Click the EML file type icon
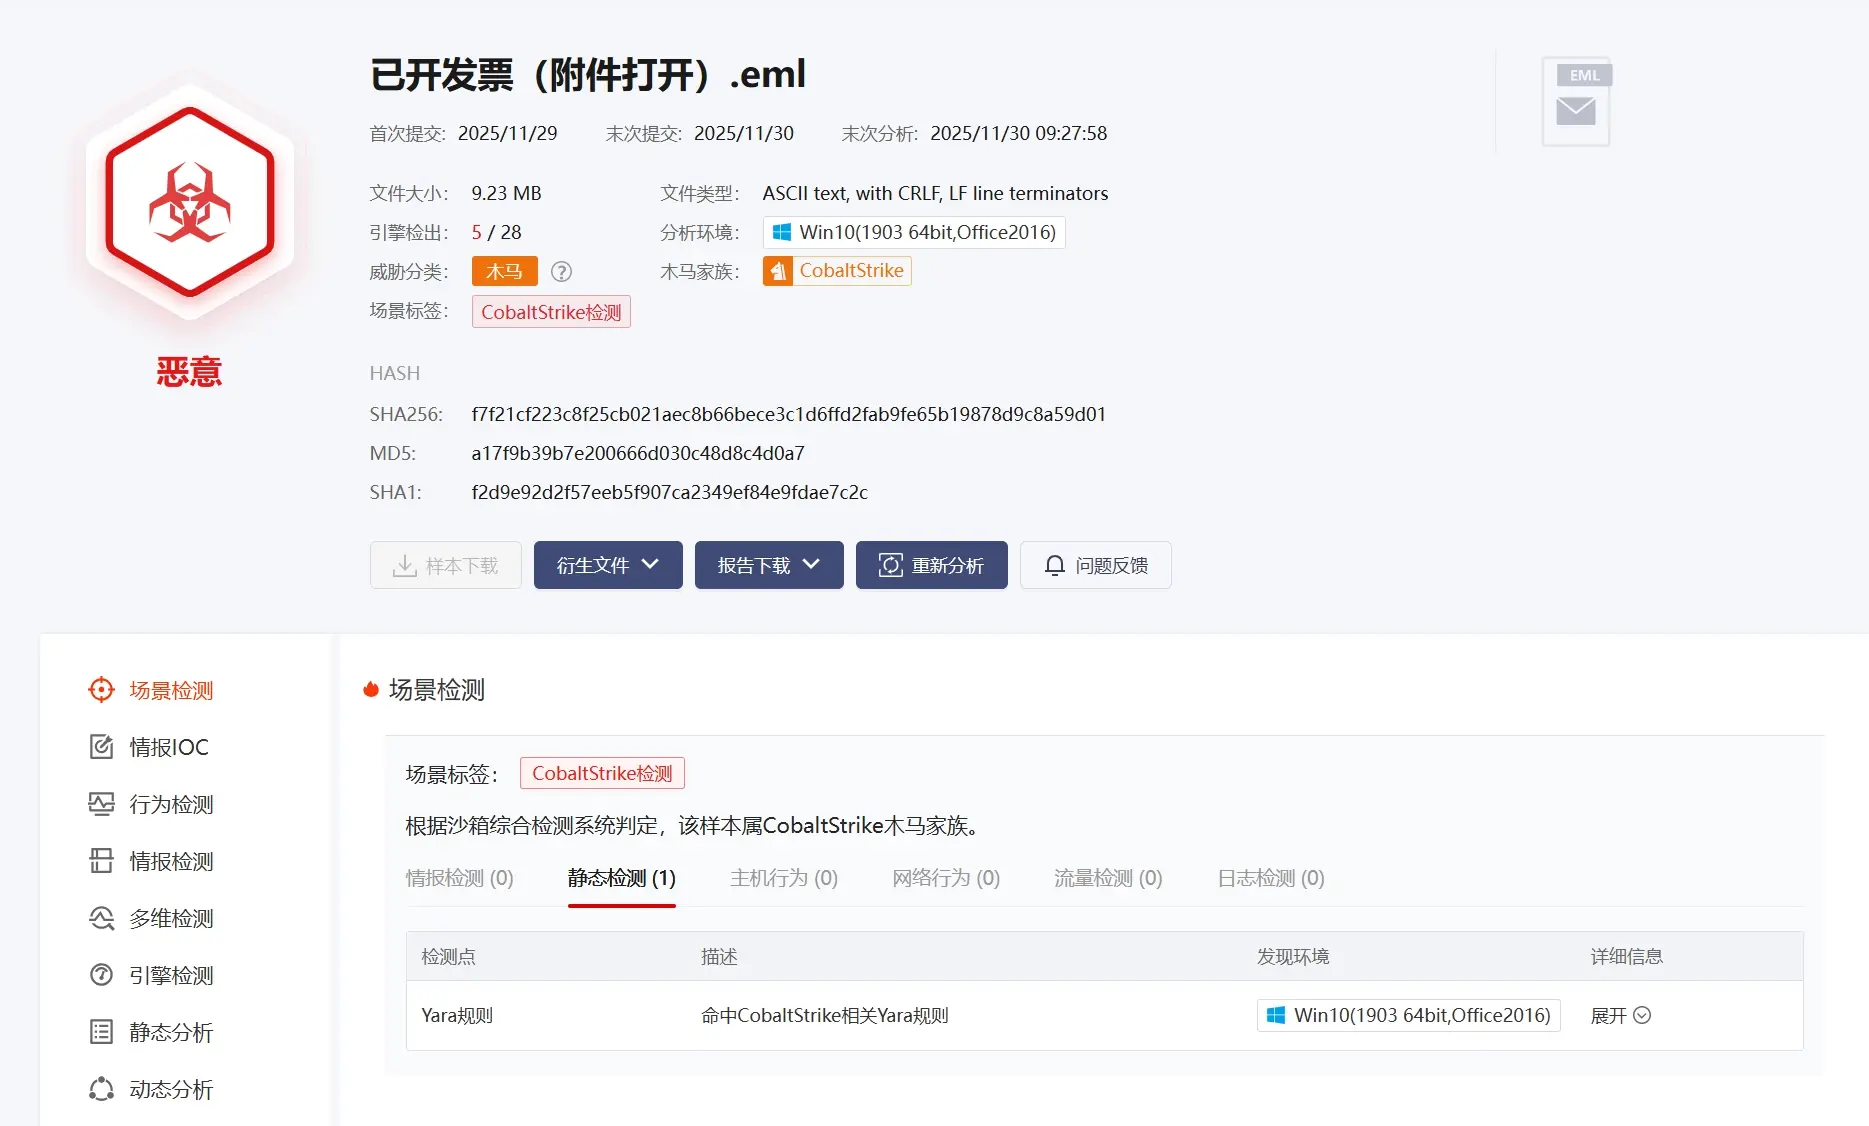 1577,102
